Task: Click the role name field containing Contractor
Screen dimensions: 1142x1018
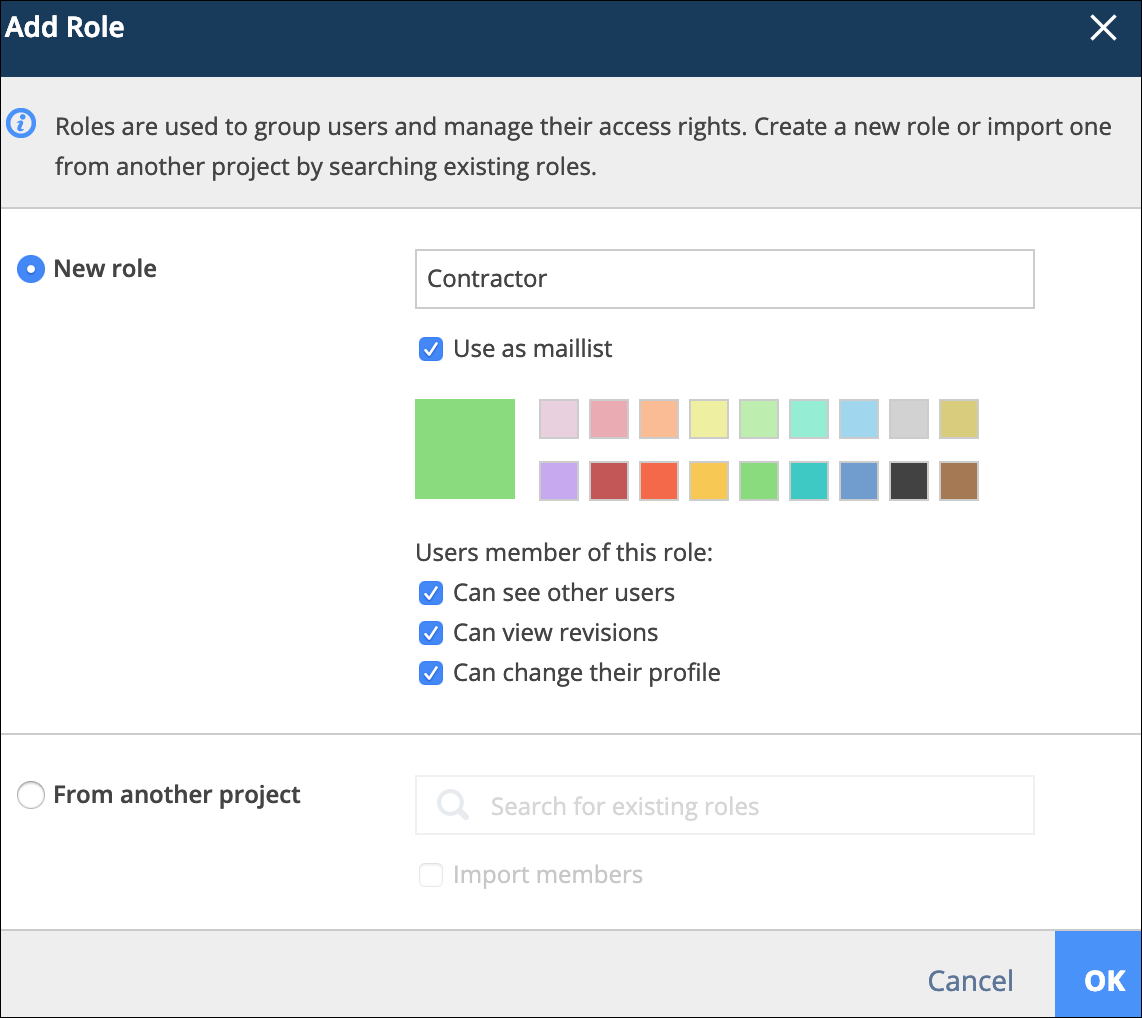Action: pos(725,279)
